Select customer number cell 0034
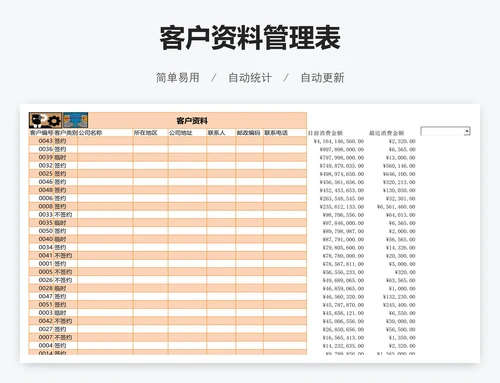500x383 pixels. 46,247
